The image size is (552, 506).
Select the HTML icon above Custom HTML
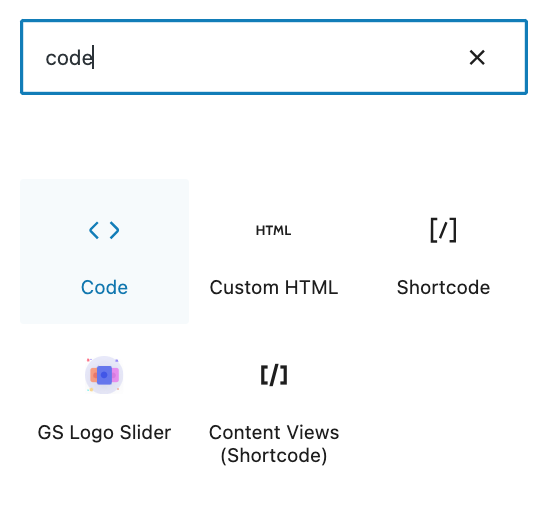click(274, 231)
